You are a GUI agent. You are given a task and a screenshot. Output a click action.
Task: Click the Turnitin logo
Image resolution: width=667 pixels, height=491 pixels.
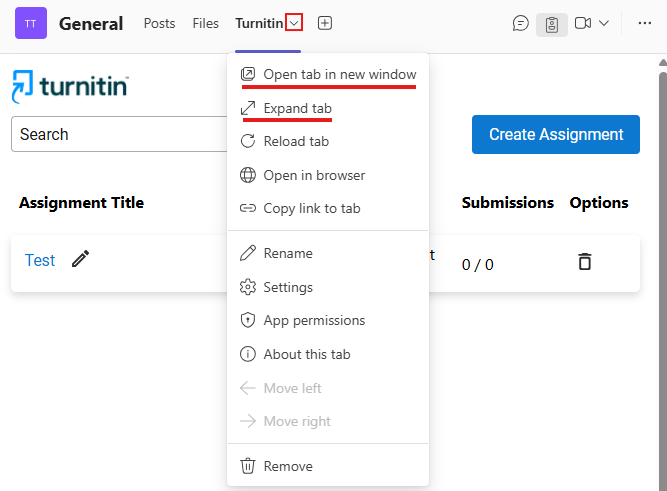(70, 86)
